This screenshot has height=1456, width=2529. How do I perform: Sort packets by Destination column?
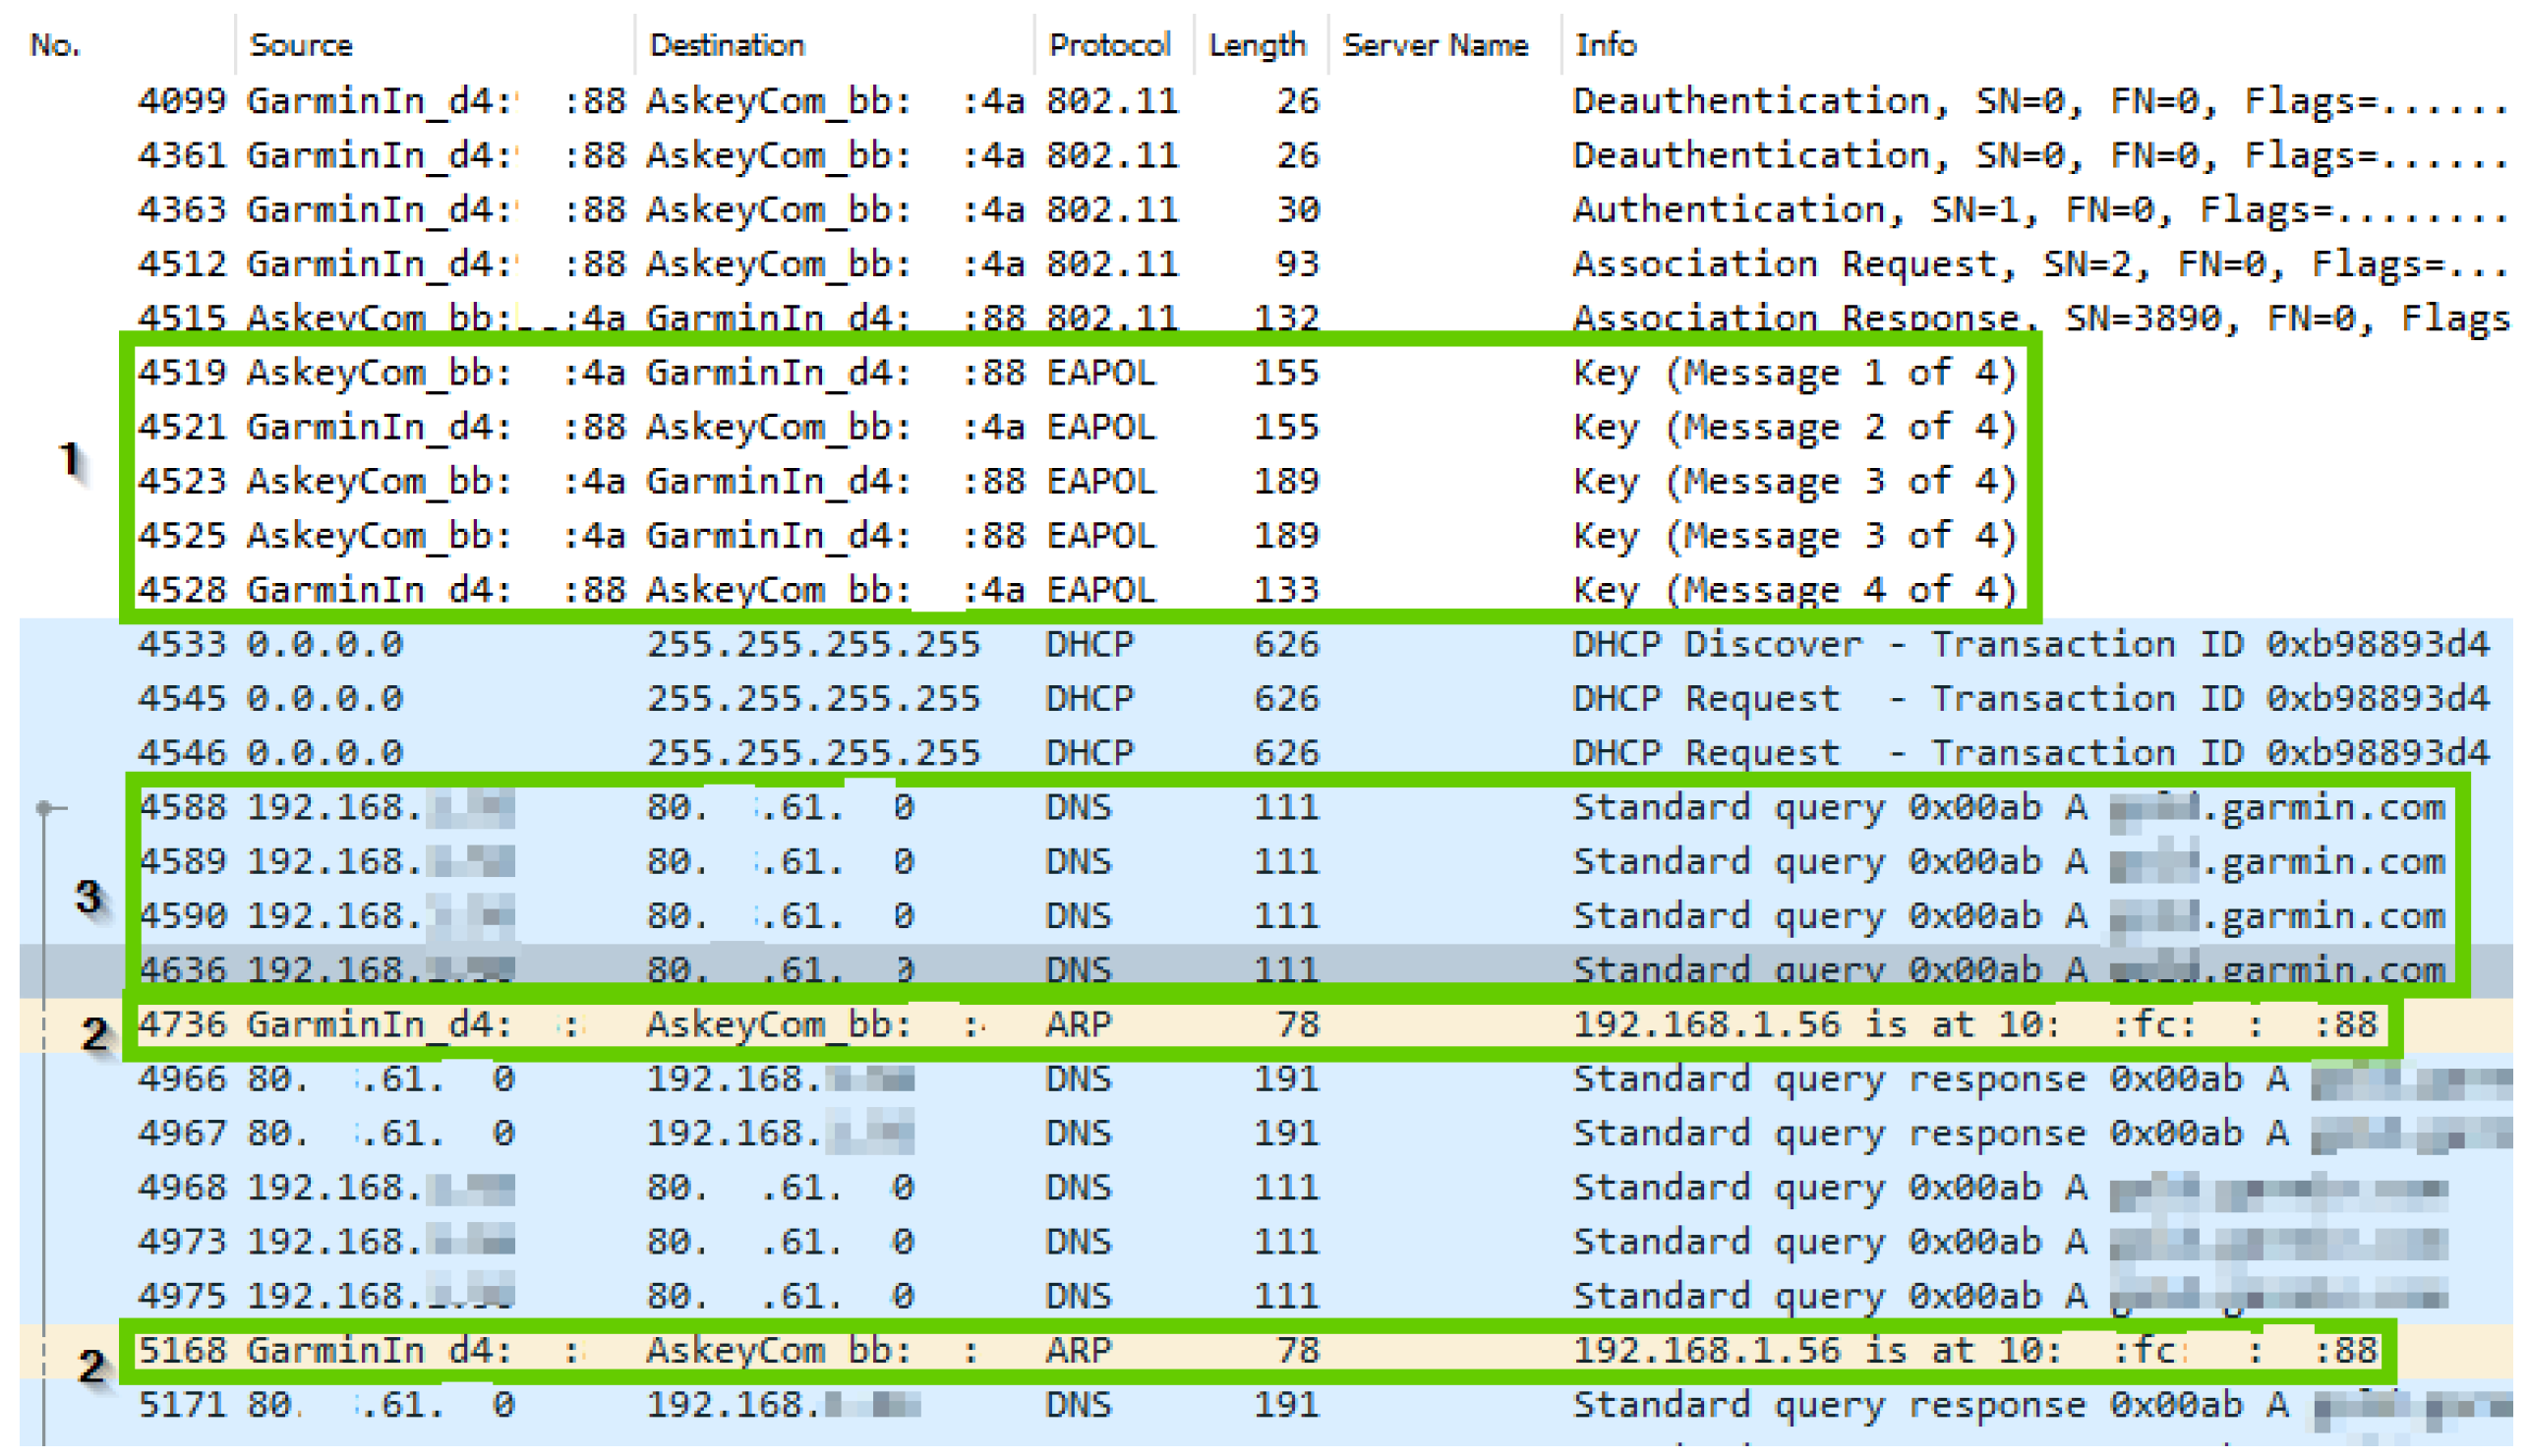(726, 45)
